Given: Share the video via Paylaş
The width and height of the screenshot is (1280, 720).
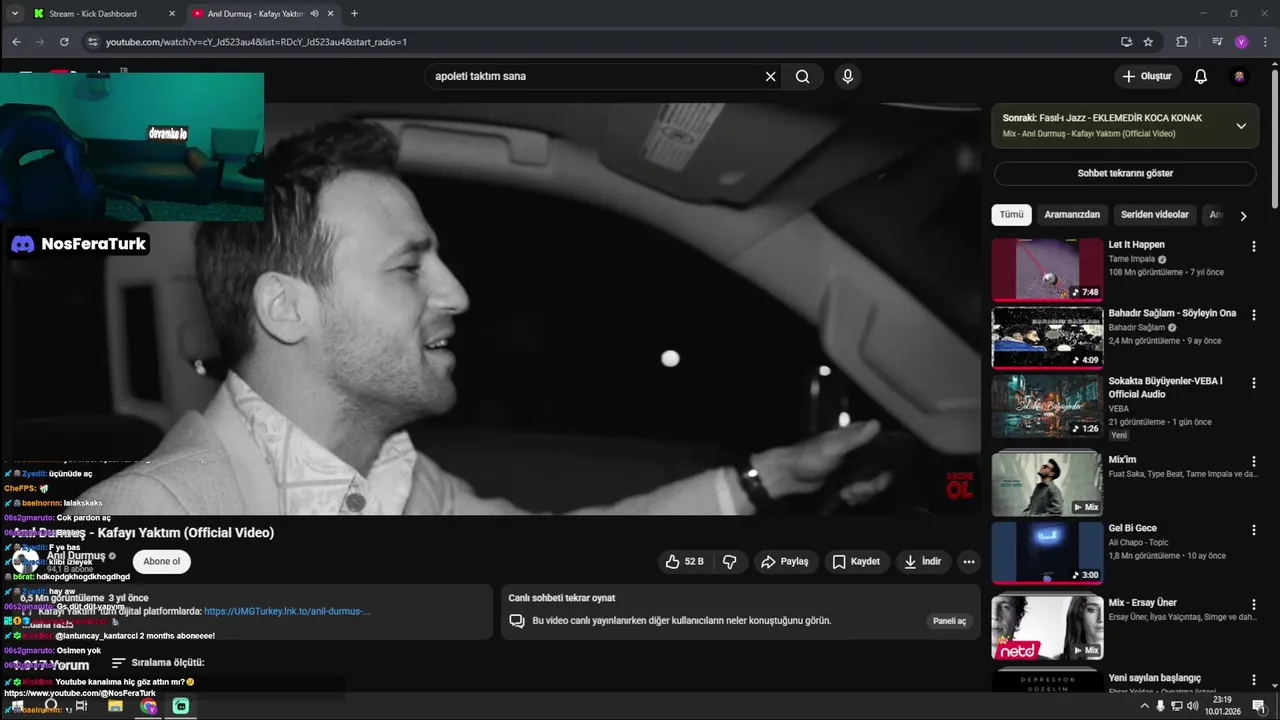Looking at the screenshot, I should (785, 562).
